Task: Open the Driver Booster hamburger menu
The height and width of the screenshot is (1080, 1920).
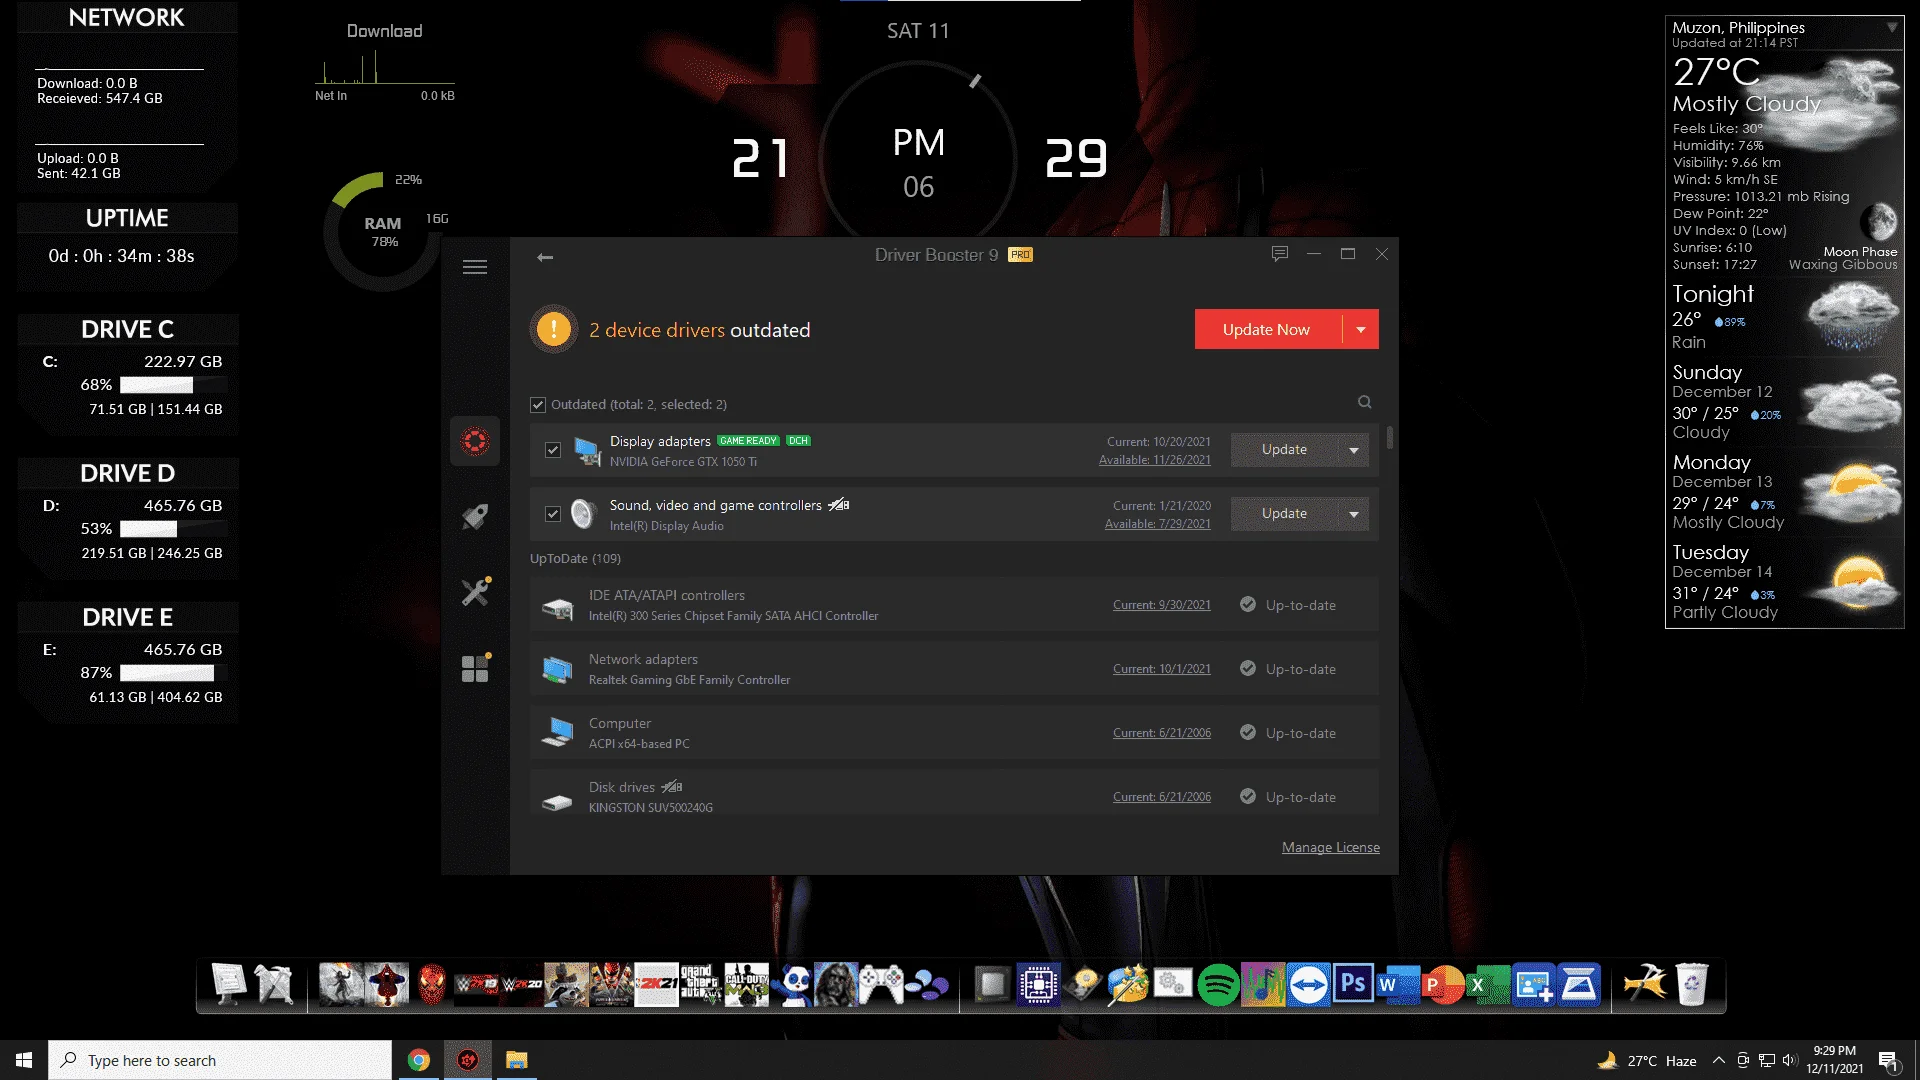Action: [x=475, y=267]
